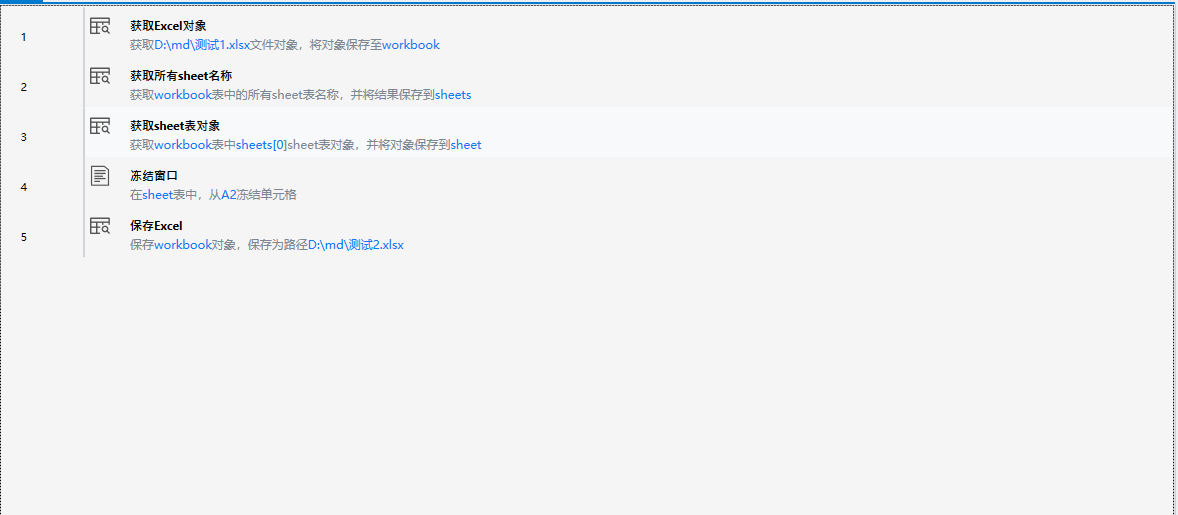
Task: Click line number 5 in the gutter
Action: pyautogui.click(x=24, y=237)
